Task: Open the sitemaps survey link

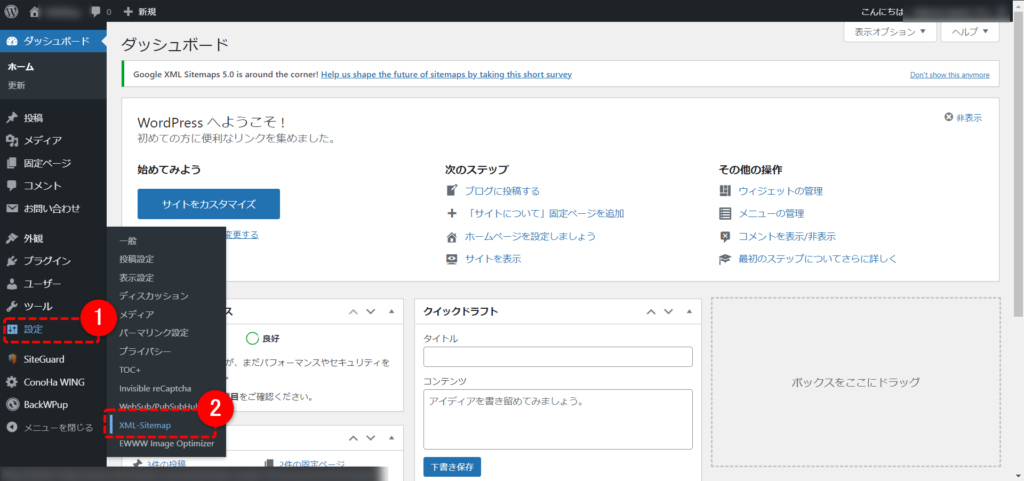Action: point(446,74)
